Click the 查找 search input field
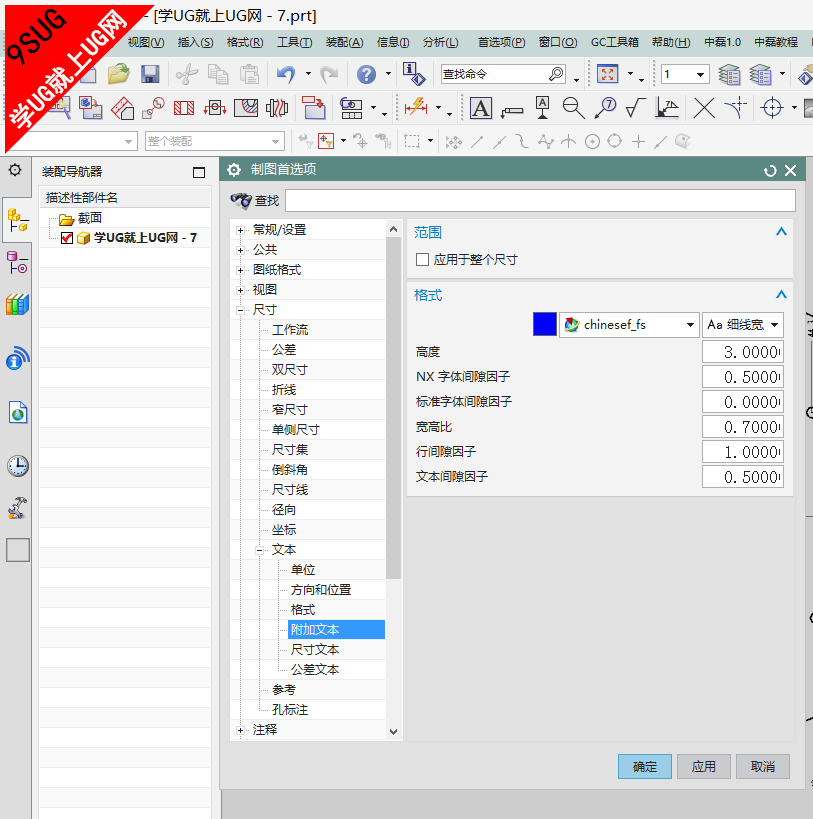The height and width of the screenshot is (819, 813). (x=540, y=201)
